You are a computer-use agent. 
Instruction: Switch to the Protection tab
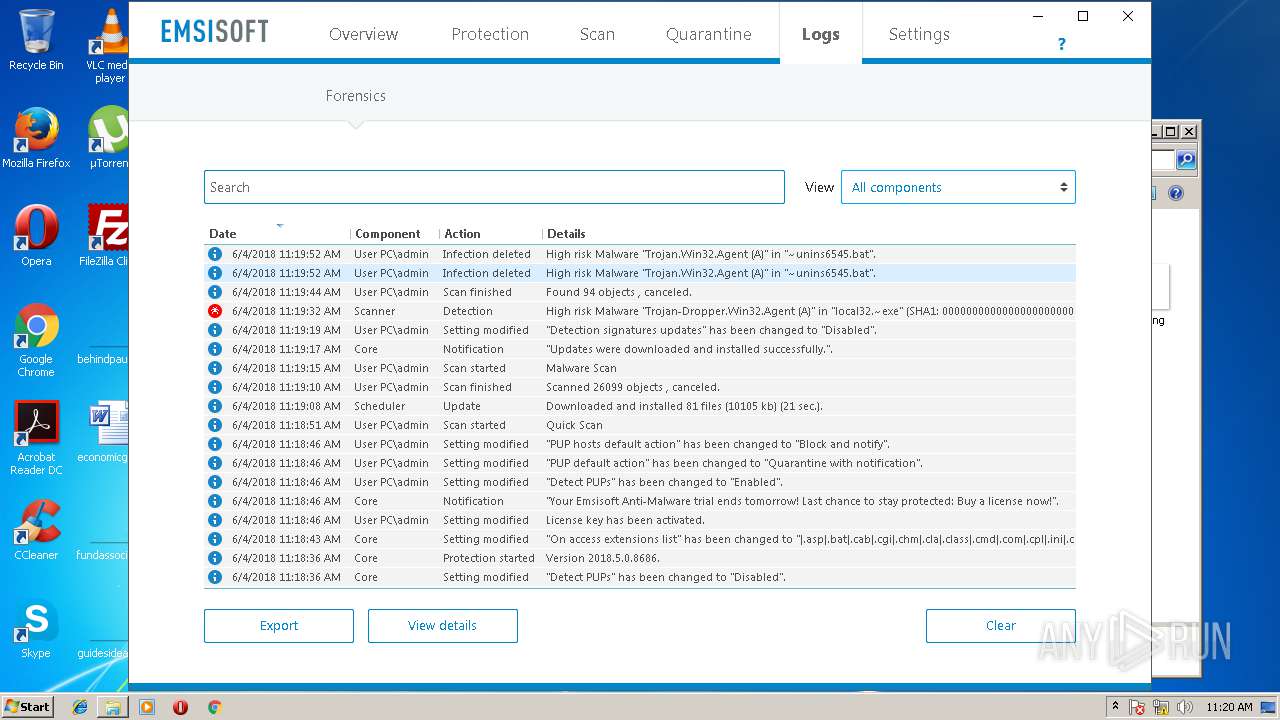[x=490, y=34]
